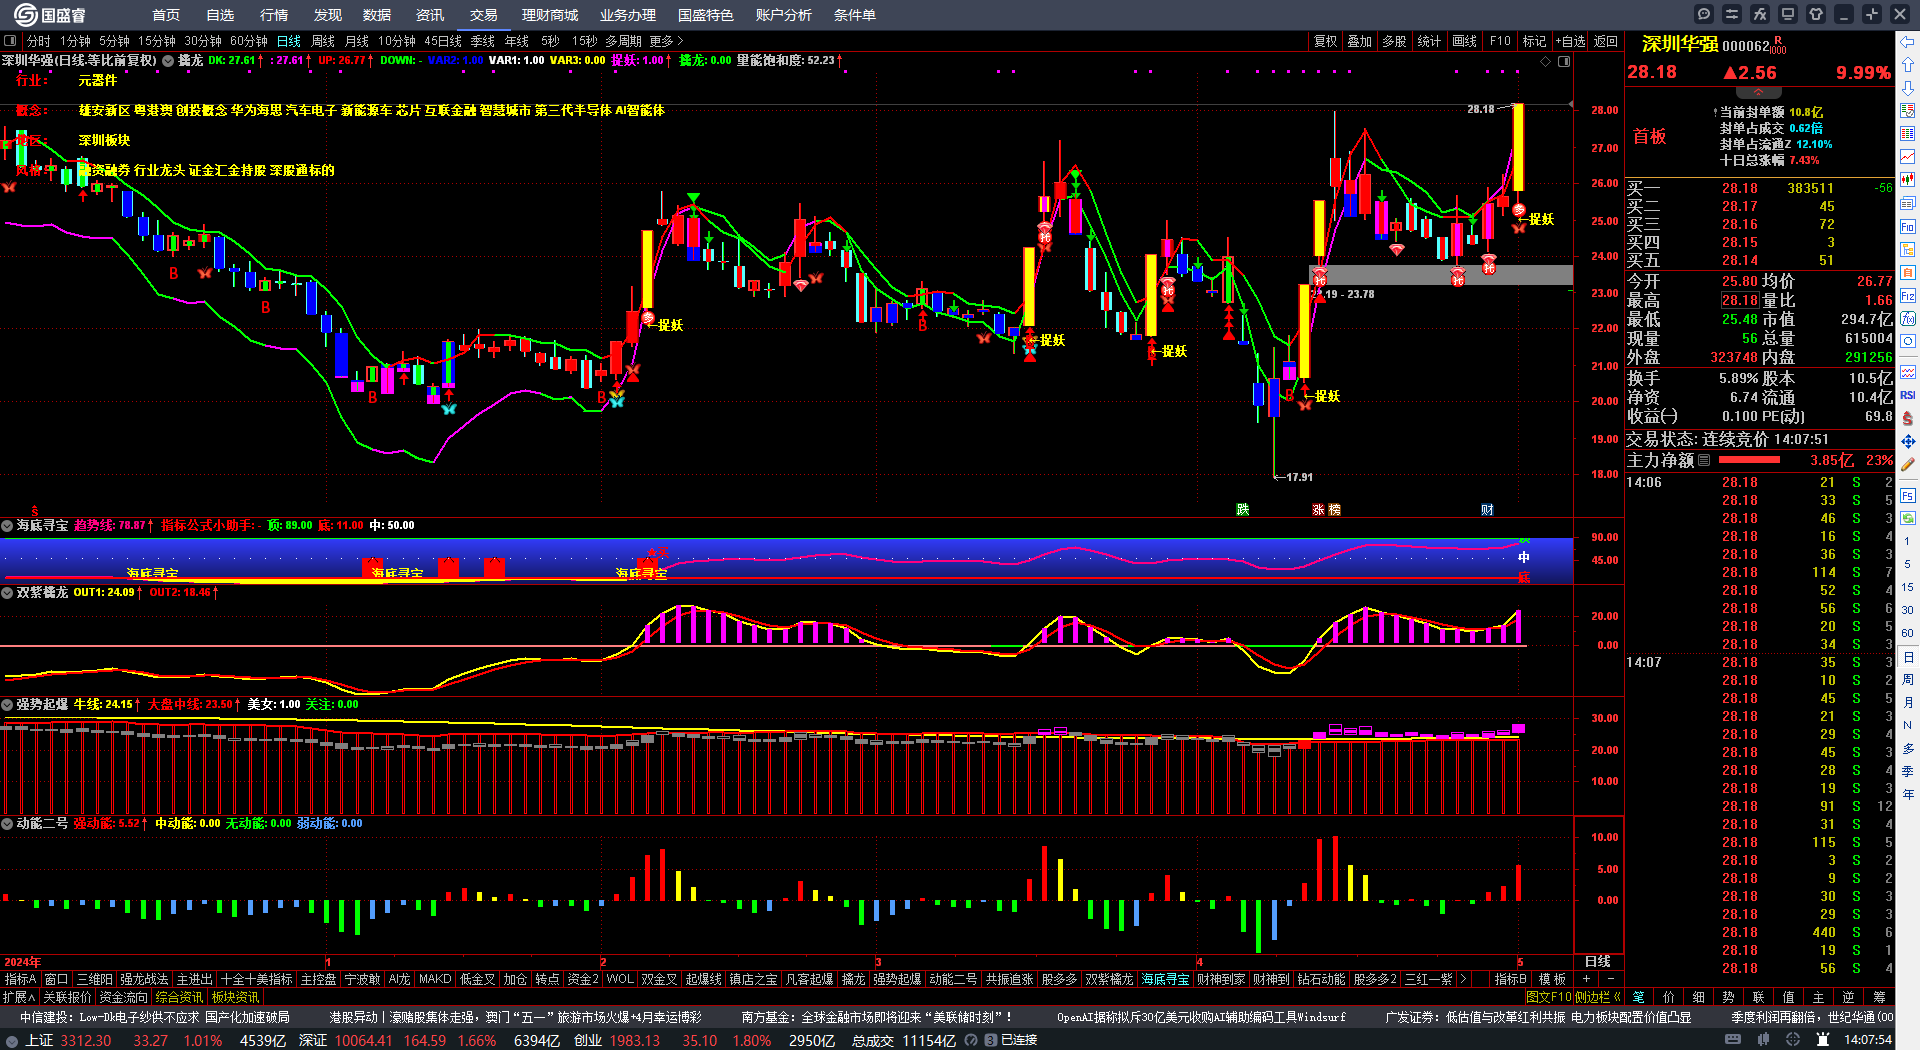The width and height of the screenshot is (1920, 1050).
Task: Click the RSI indicator icon in sidebar
Action: [x=1908, y=395]
